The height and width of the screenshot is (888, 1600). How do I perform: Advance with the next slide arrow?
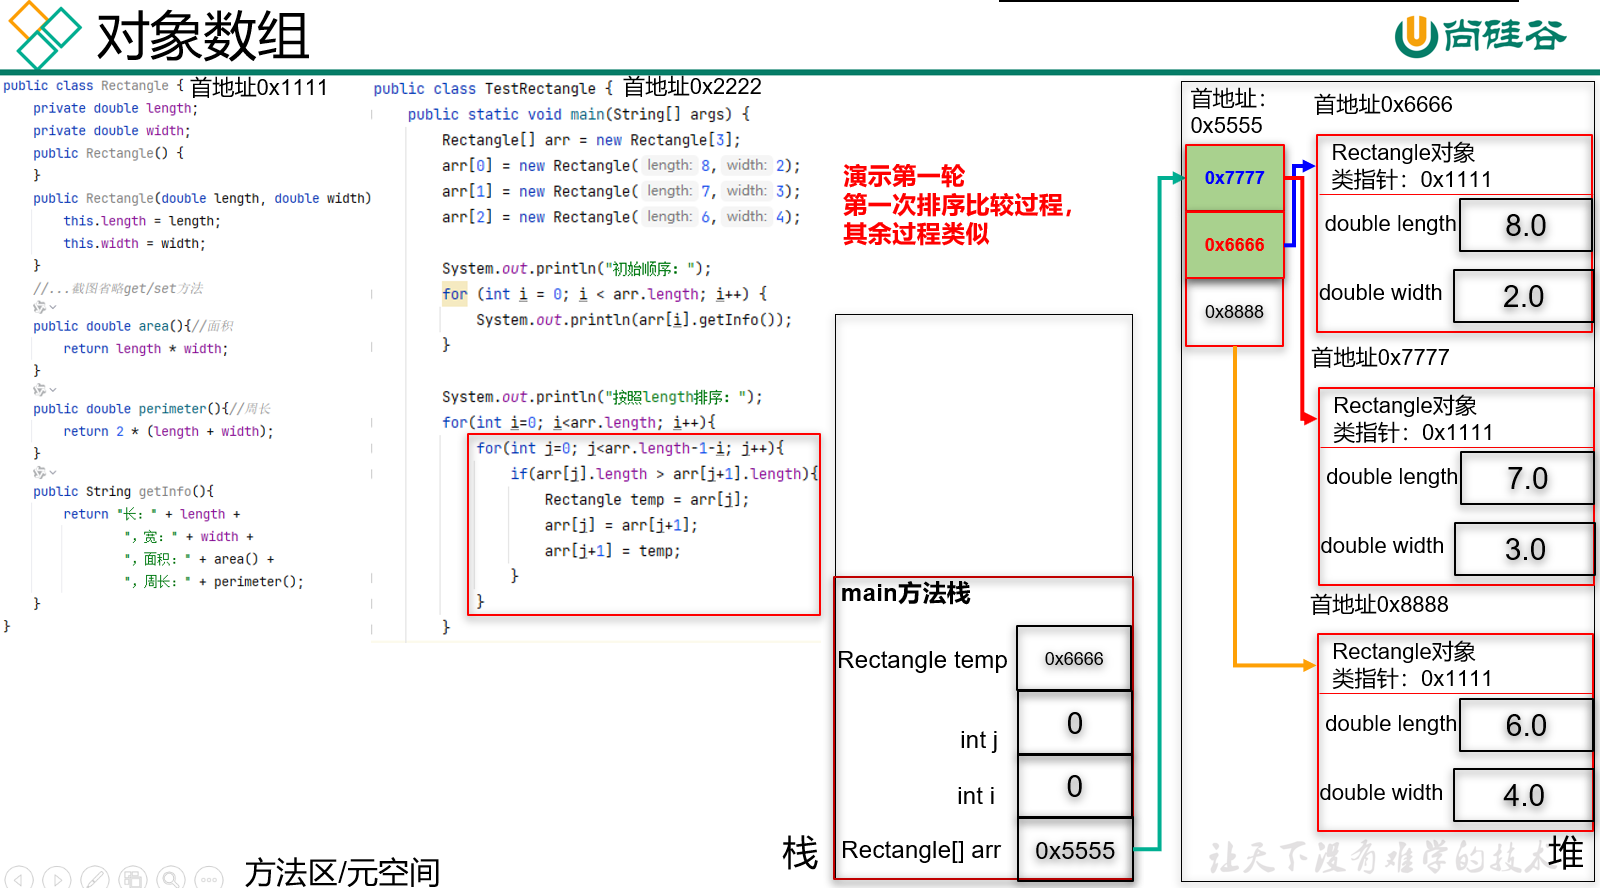tap(56, 878)
